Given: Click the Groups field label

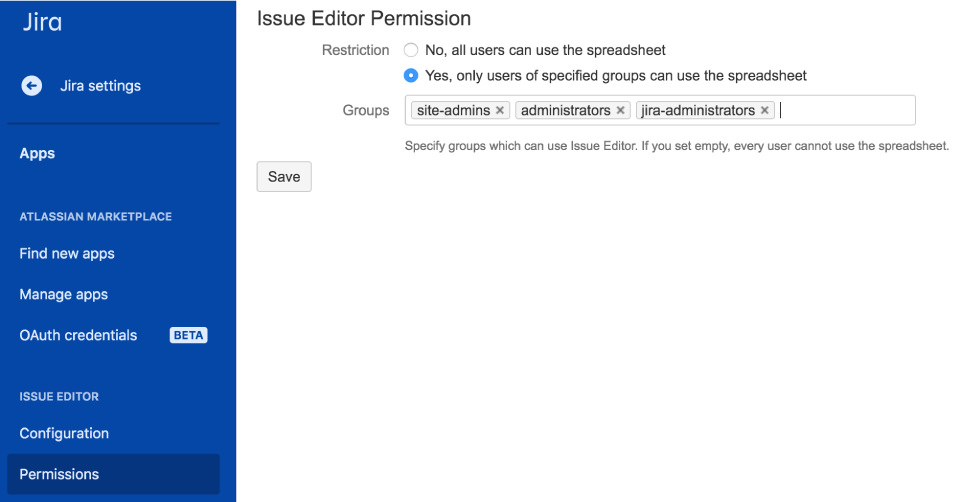Looking at the screenshot, I should (x=366, y=110).
